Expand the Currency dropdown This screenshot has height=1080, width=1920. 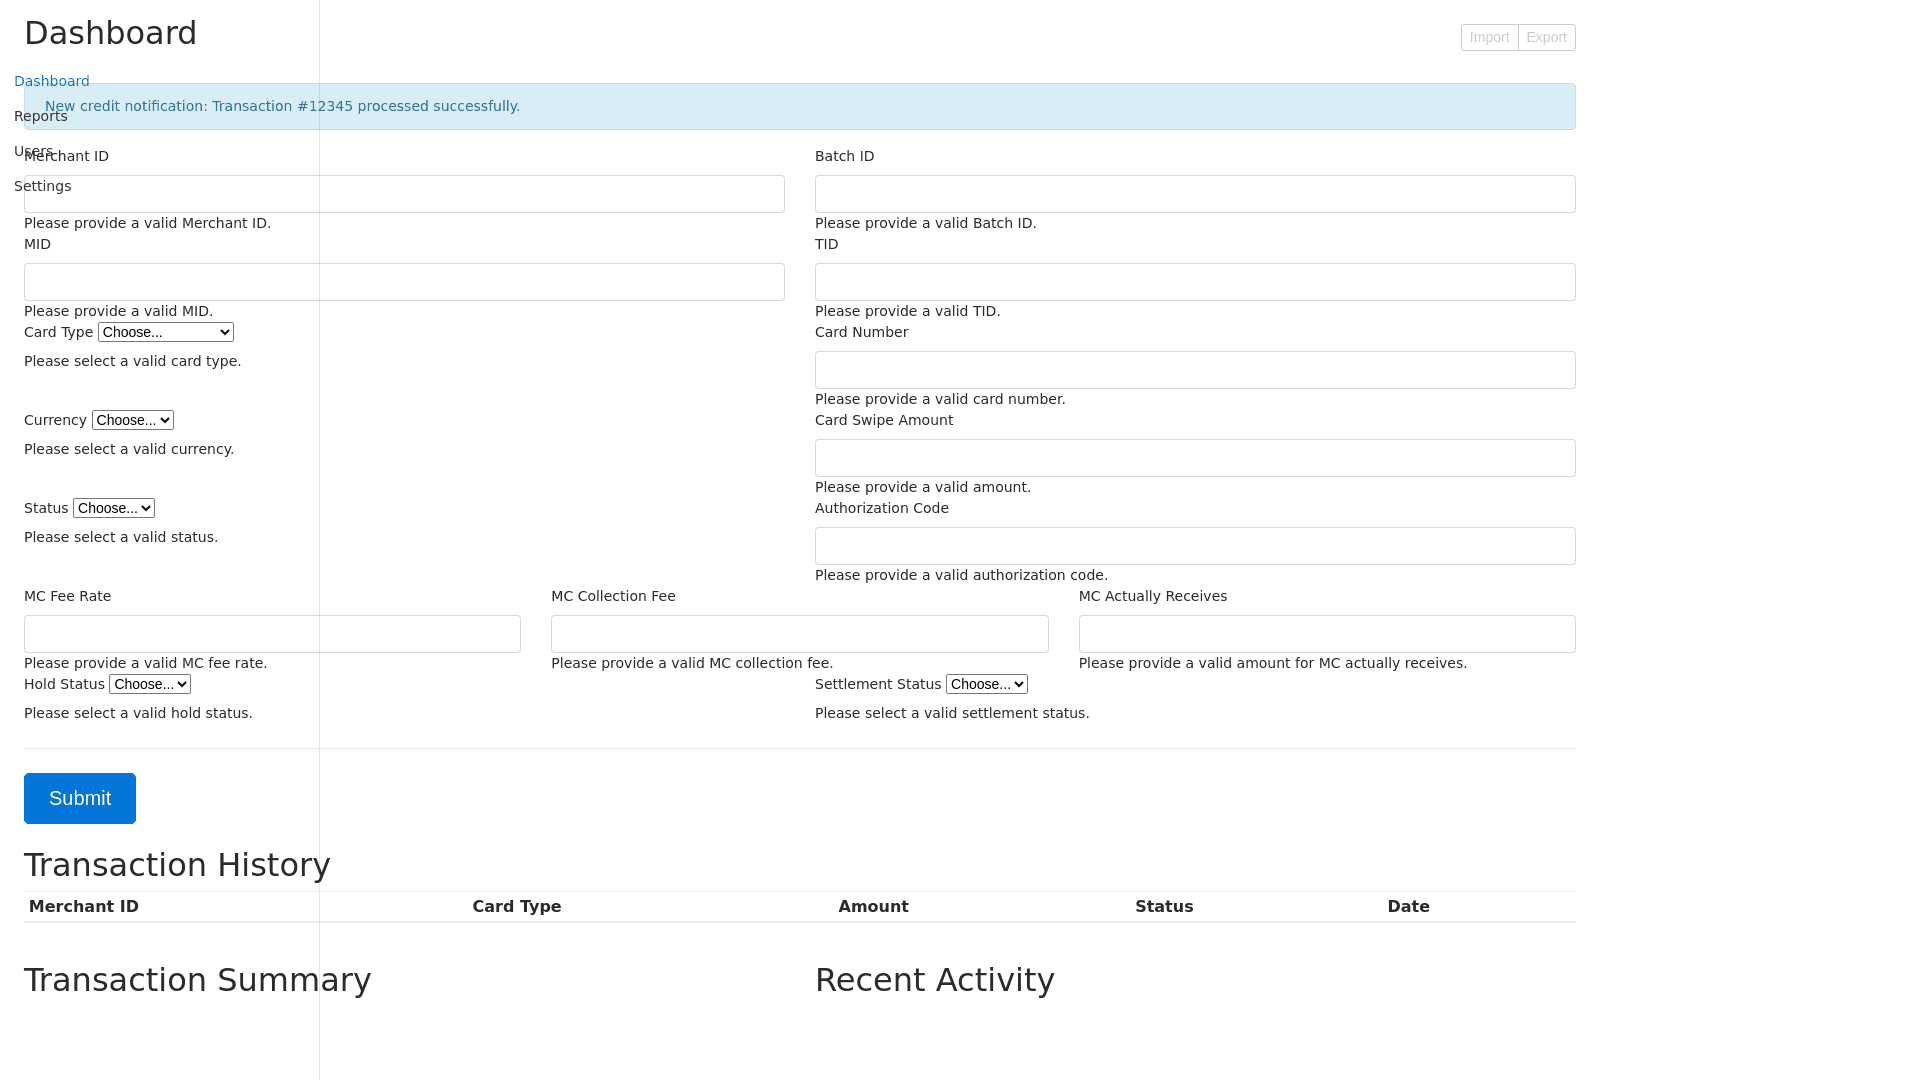click(x=133, y=420)
